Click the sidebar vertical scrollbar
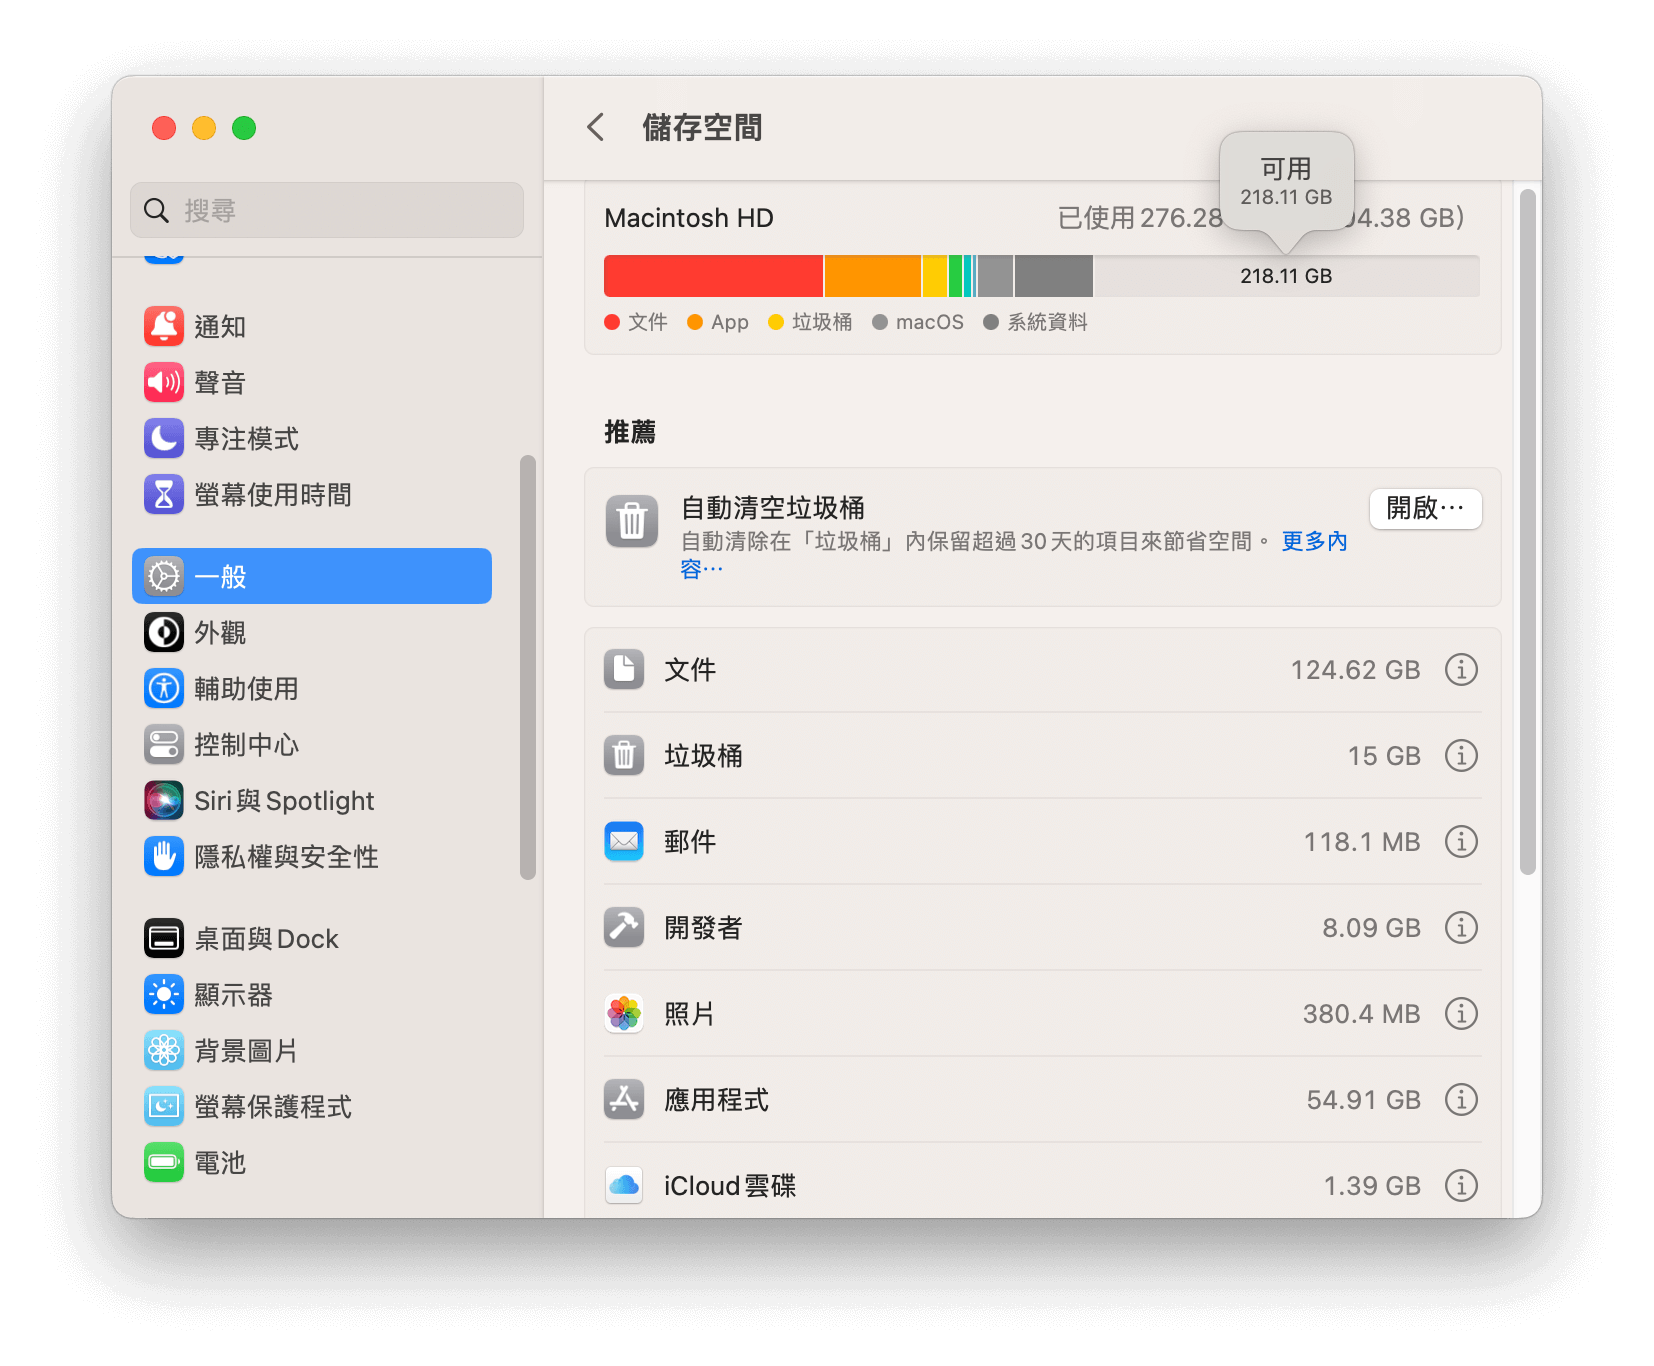Screen dimensions: 1654x1366 point(527,667)
